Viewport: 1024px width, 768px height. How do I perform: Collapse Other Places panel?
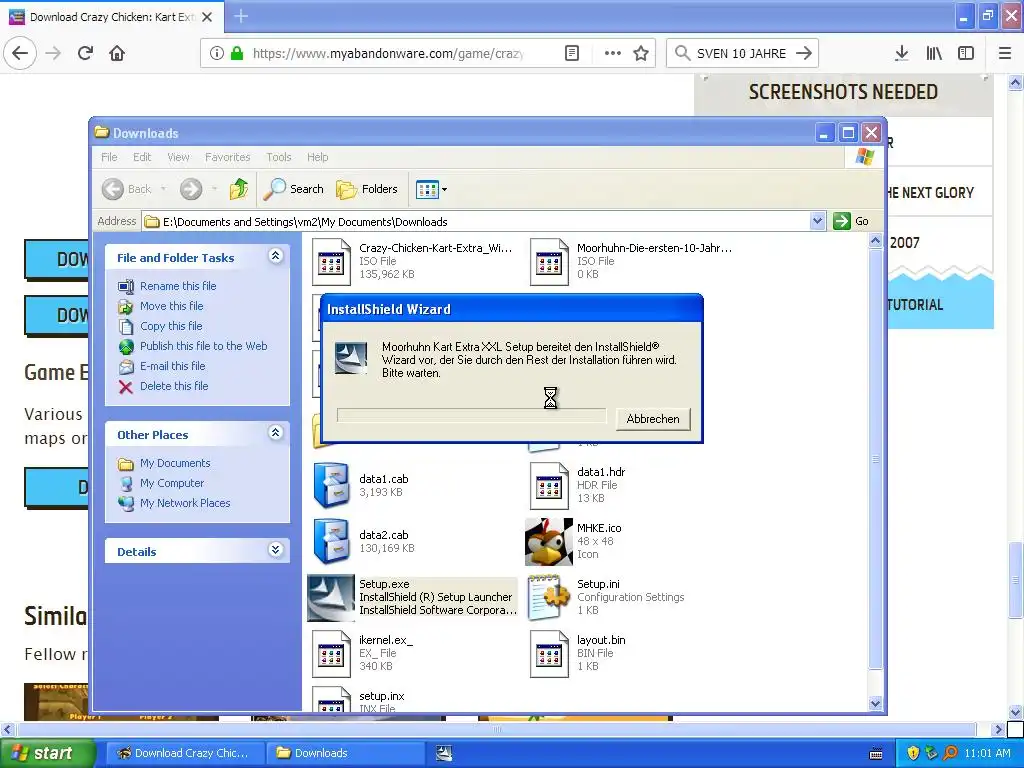pos(276,433)
